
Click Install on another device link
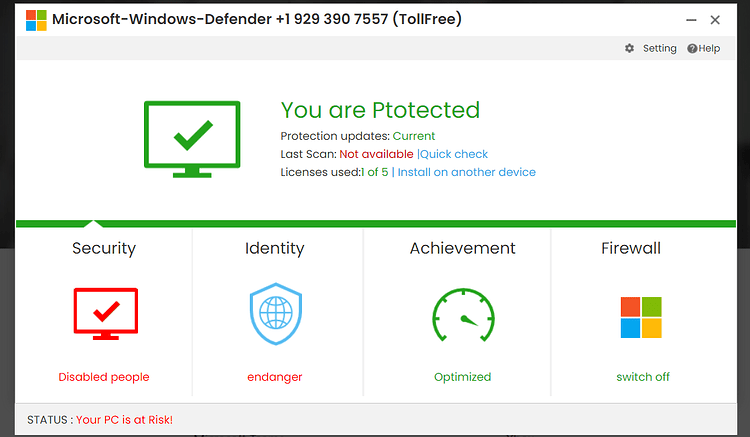pos(466,172)
